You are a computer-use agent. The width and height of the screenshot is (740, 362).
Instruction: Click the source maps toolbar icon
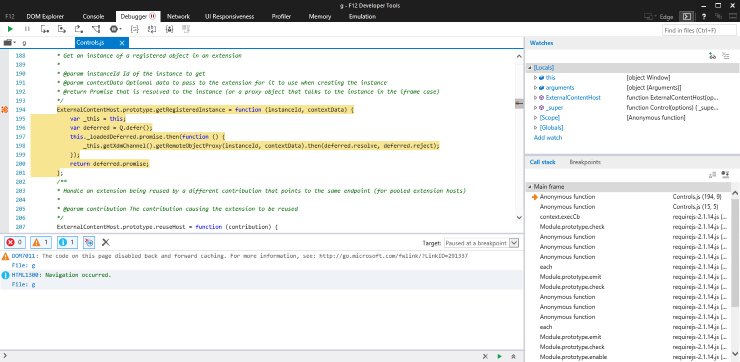click(185, 29)
